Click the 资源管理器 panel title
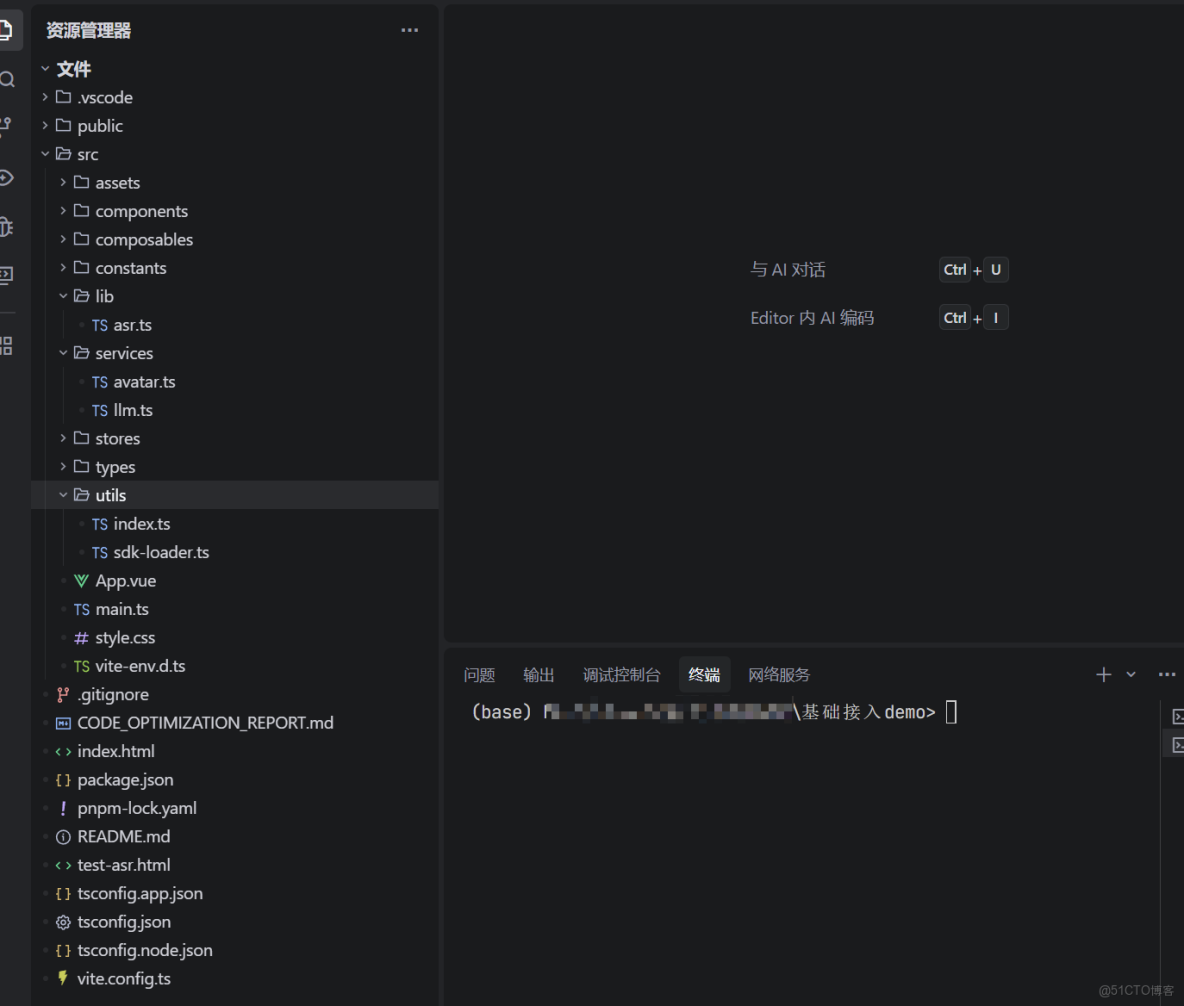Image resolution: width=1184 pixels, height=1006 pixels. pos(88,30)
